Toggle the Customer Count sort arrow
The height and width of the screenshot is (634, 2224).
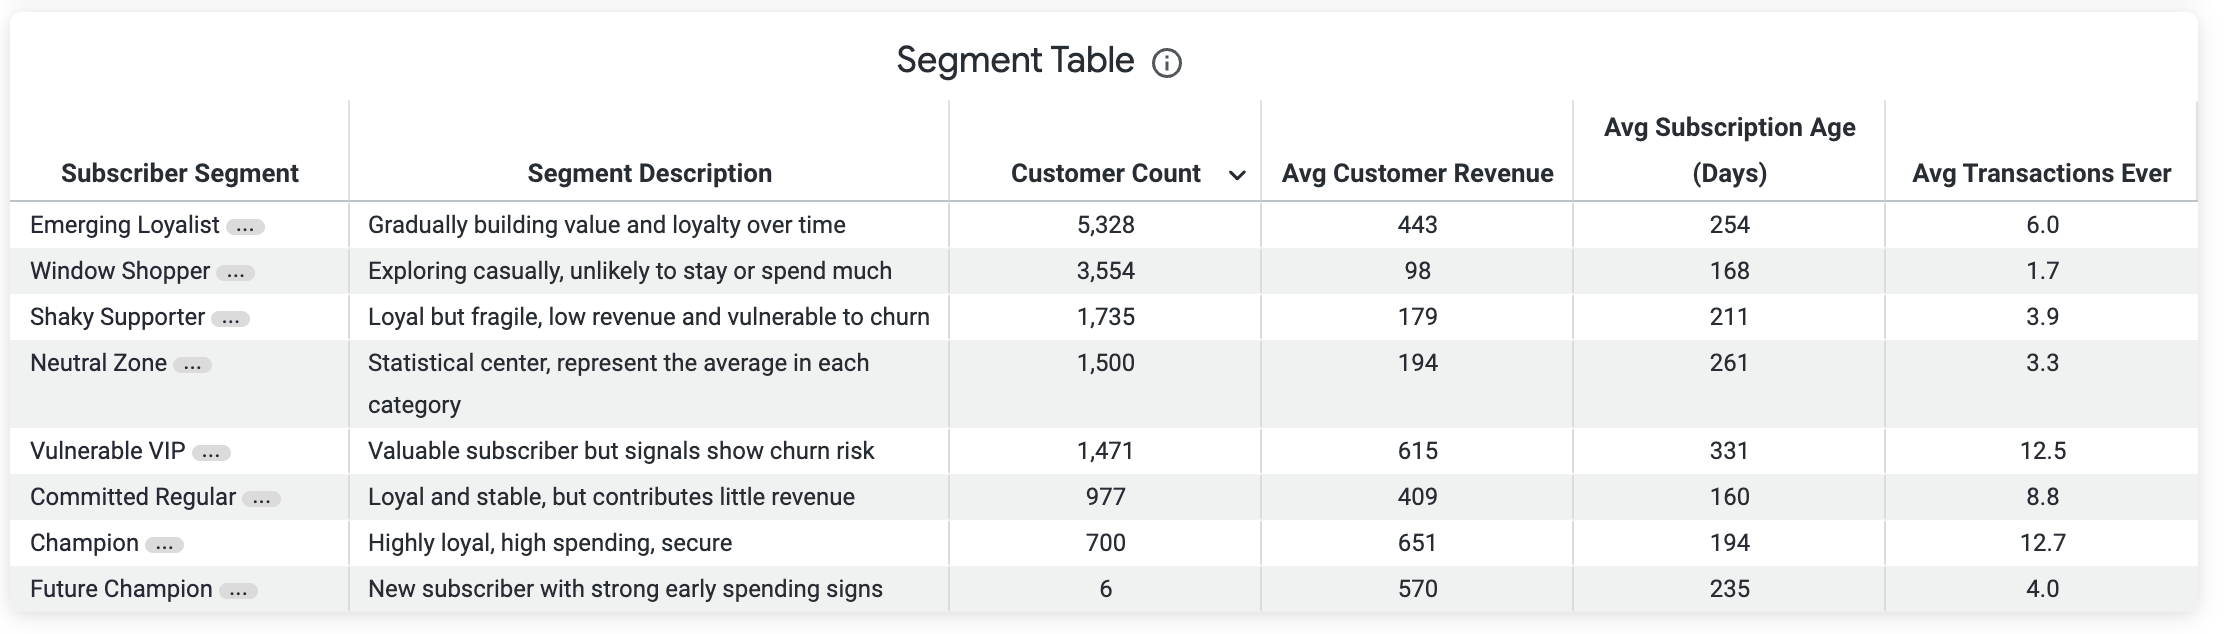(1237, 175)
